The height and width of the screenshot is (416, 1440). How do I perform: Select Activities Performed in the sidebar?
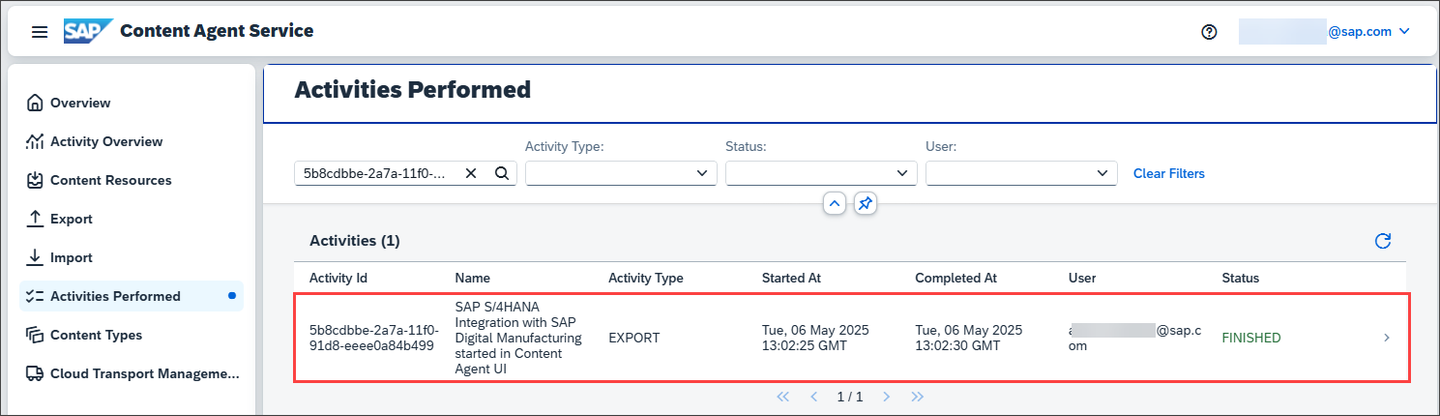[131, 296]
